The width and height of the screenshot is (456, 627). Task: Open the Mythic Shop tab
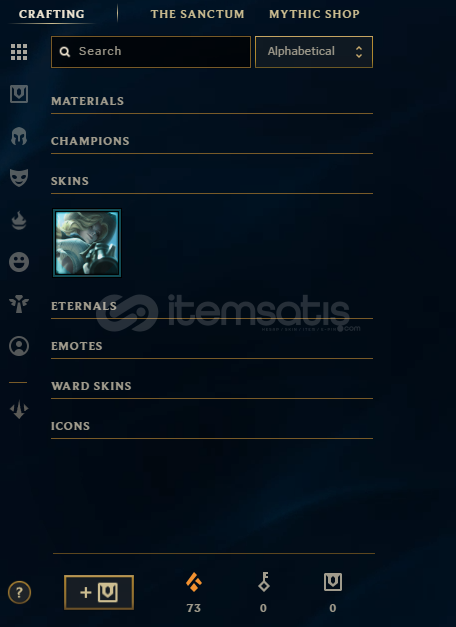314,14
